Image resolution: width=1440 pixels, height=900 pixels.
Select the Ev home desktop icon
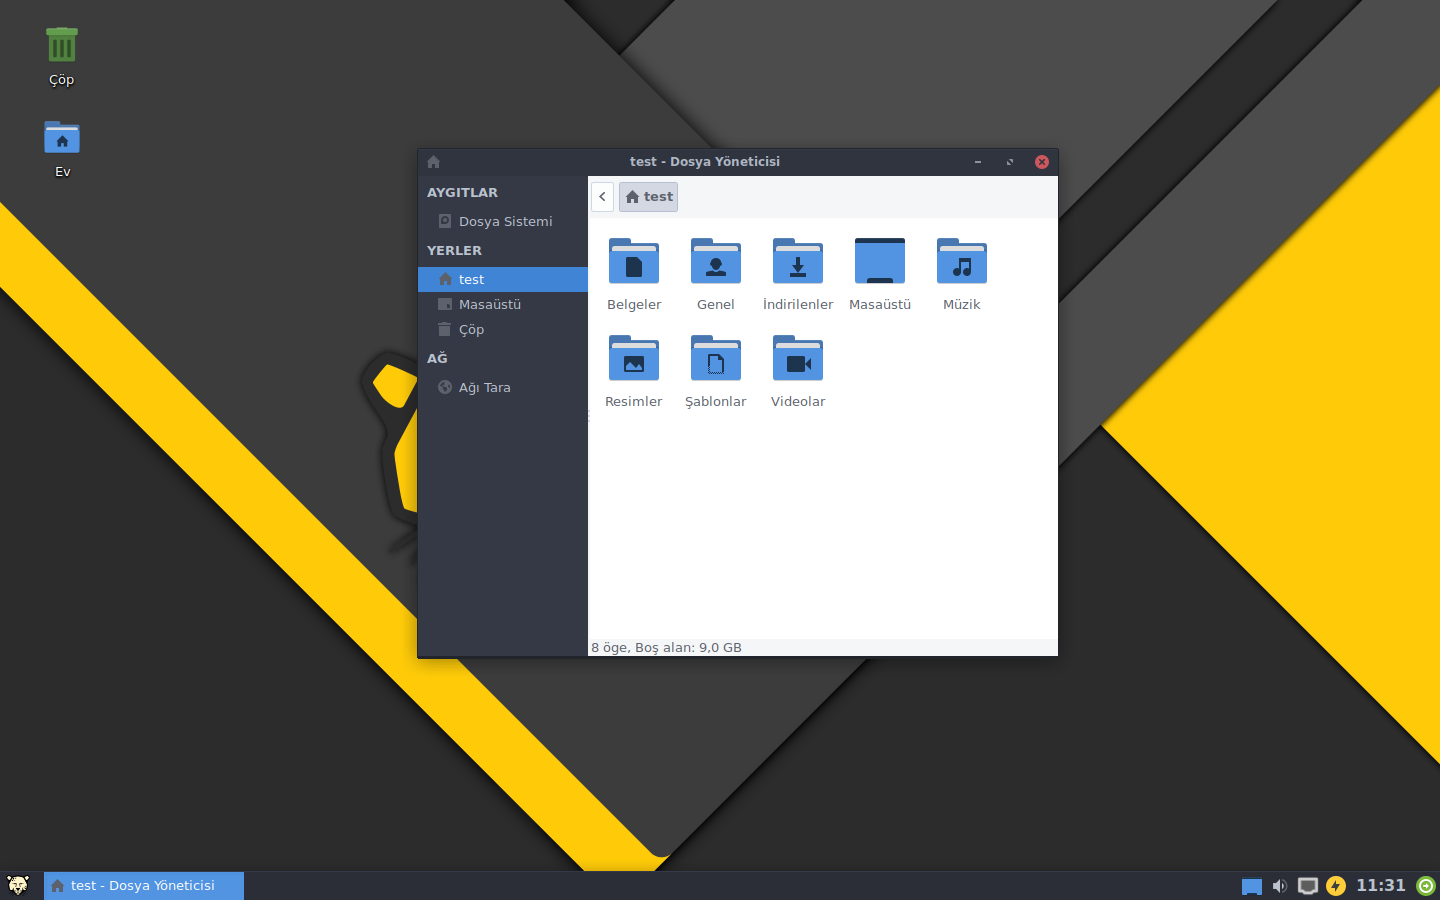coord(62,149)
